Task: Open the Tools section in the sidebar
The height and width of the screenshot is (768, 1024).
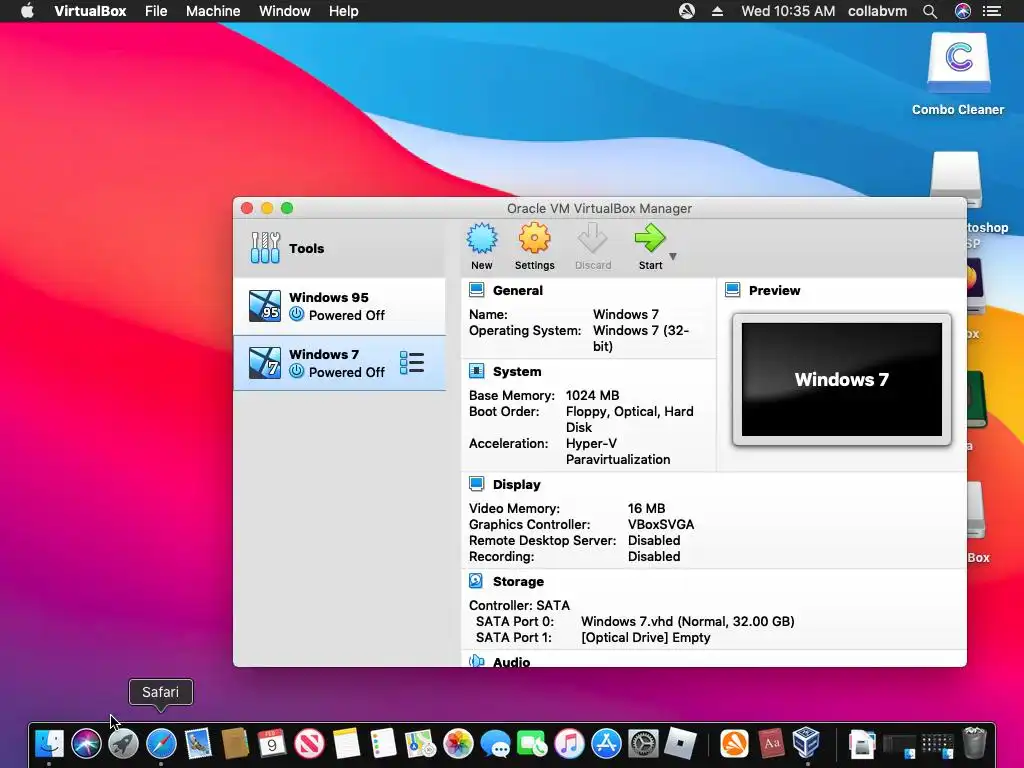Action: (340, 248)
